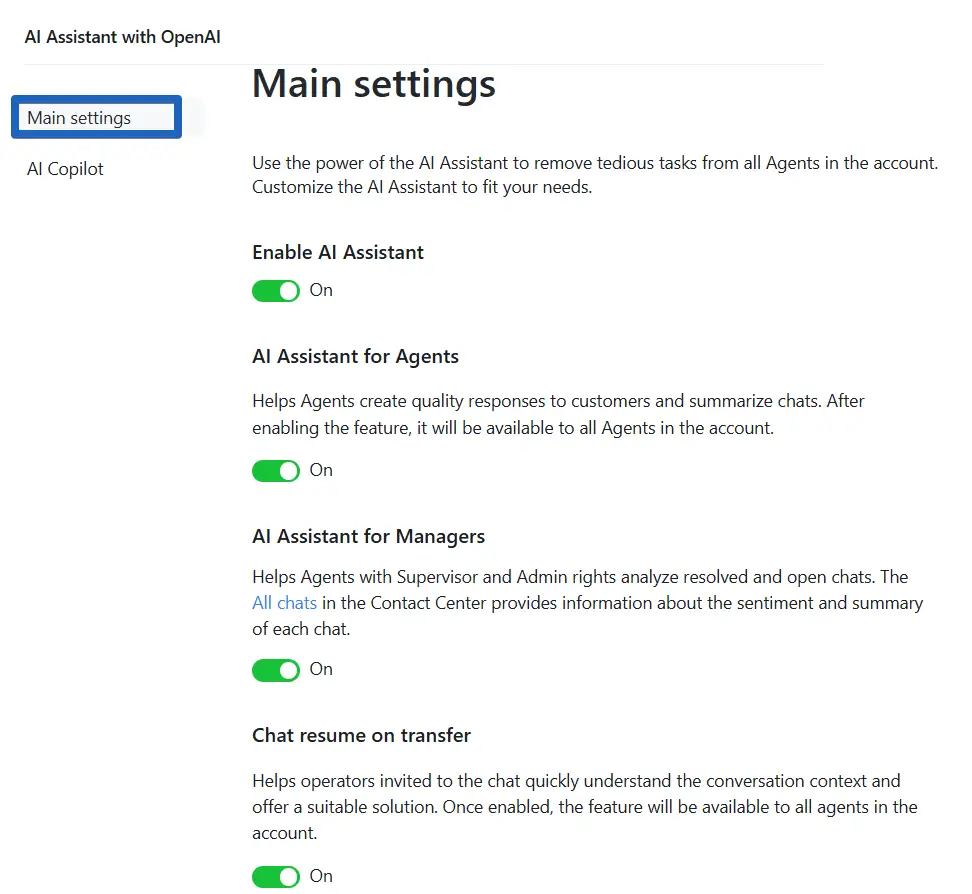
Task: Disable the Enable AI Assistant toggle
Action: point(276,291)
